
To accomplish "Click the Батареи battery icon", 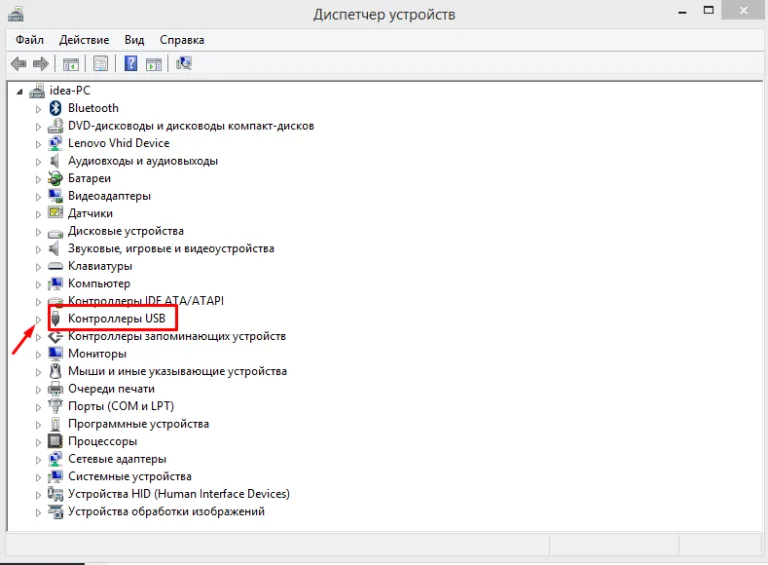I will point(55,179).
